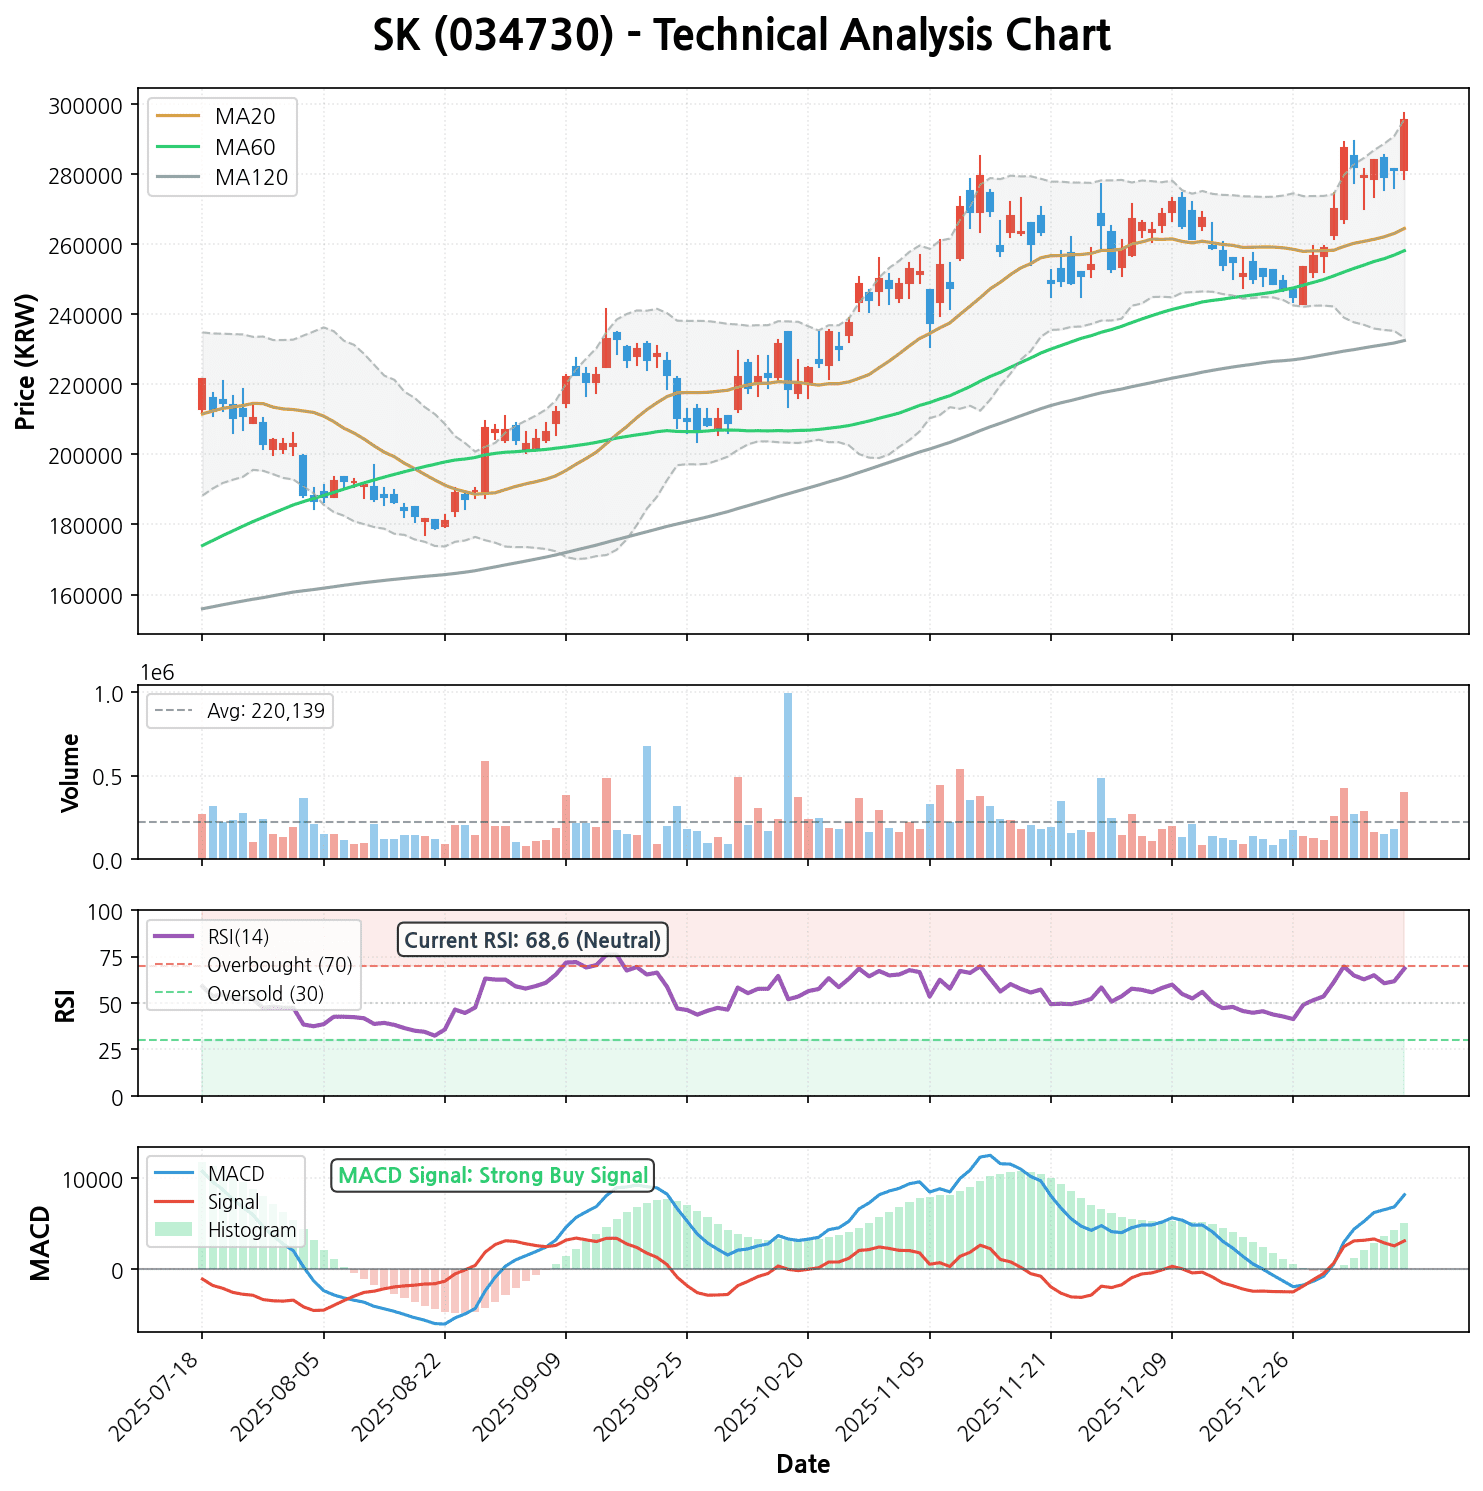
Task: Click the last red candlestick on price chart
Action: (x=1404, y=145)
